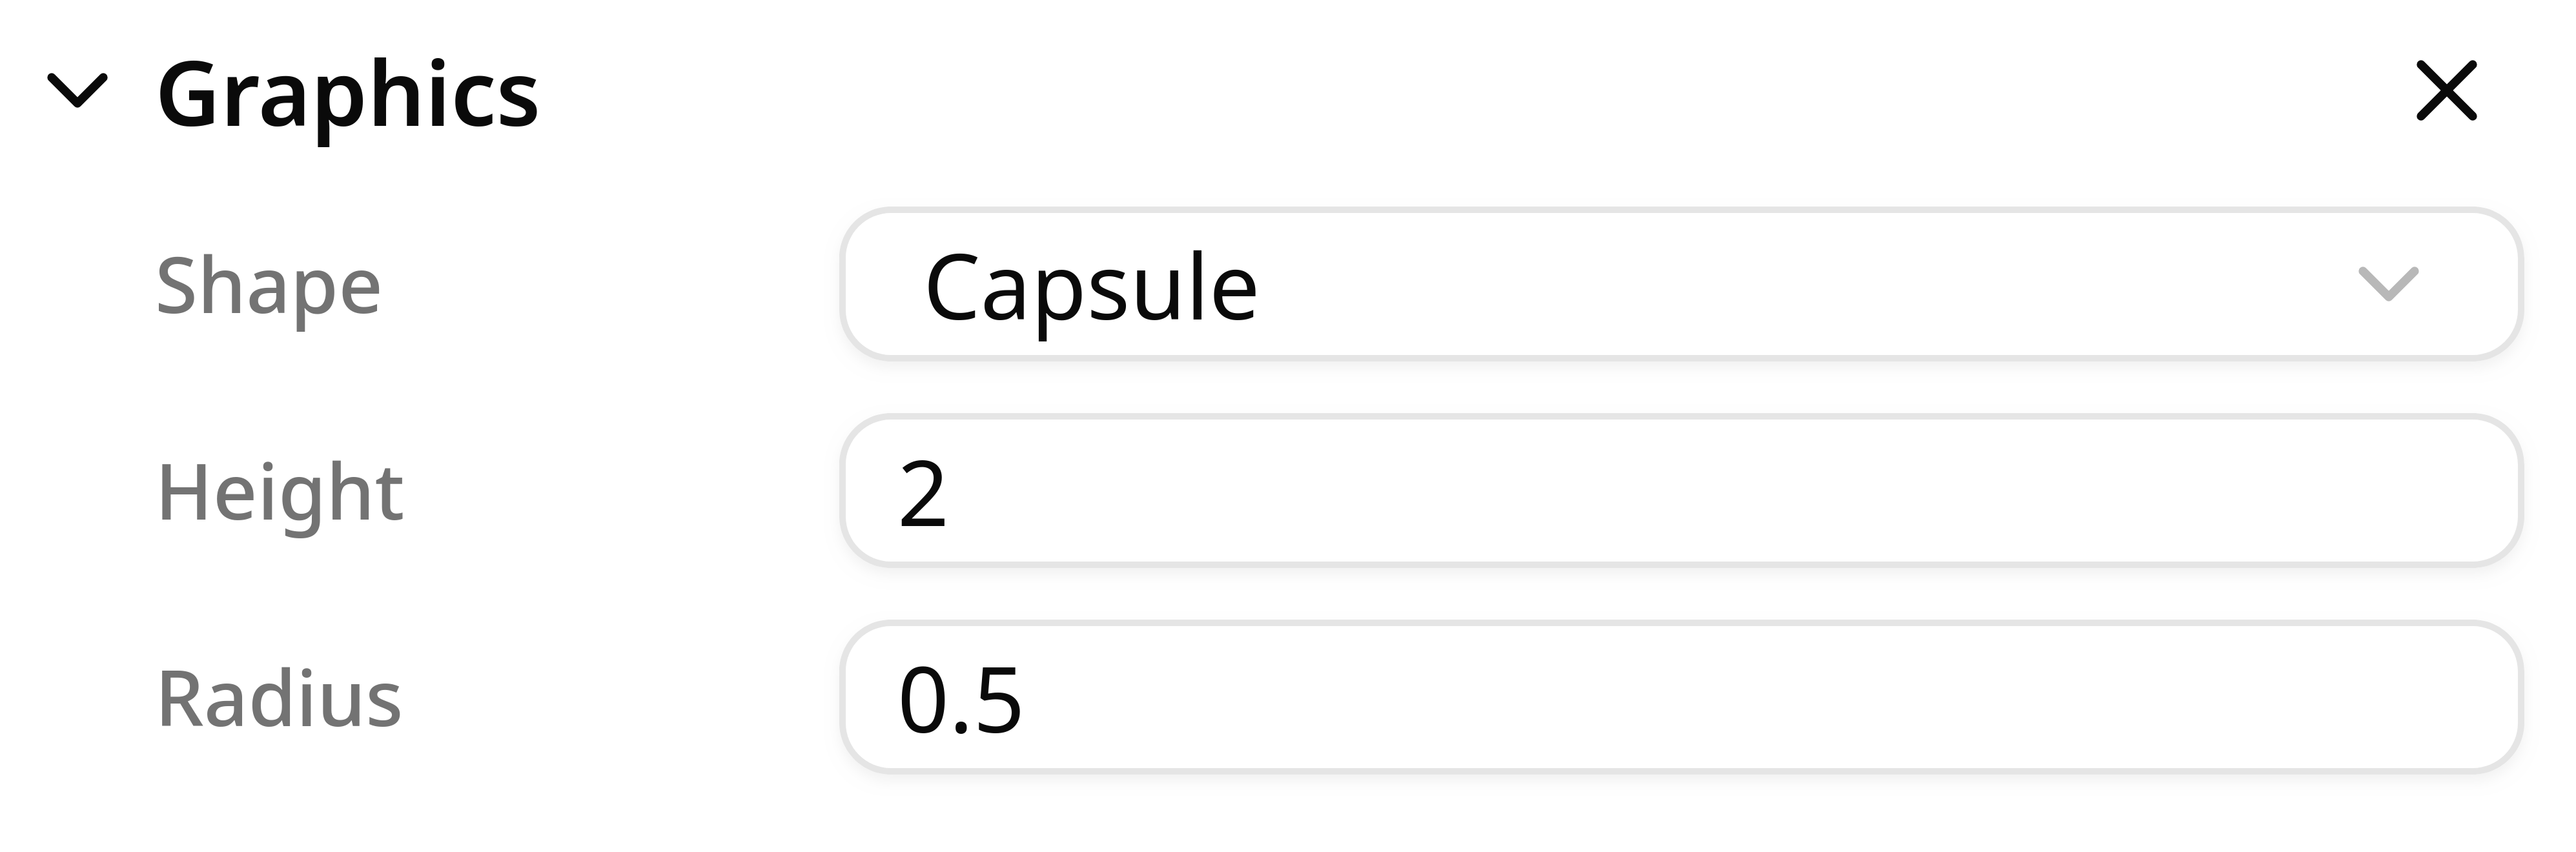This screenshot has height=852, width=2576.
Task: Click right side of Radius text box
Action: pyautogui.click(x=2300, y=698)
